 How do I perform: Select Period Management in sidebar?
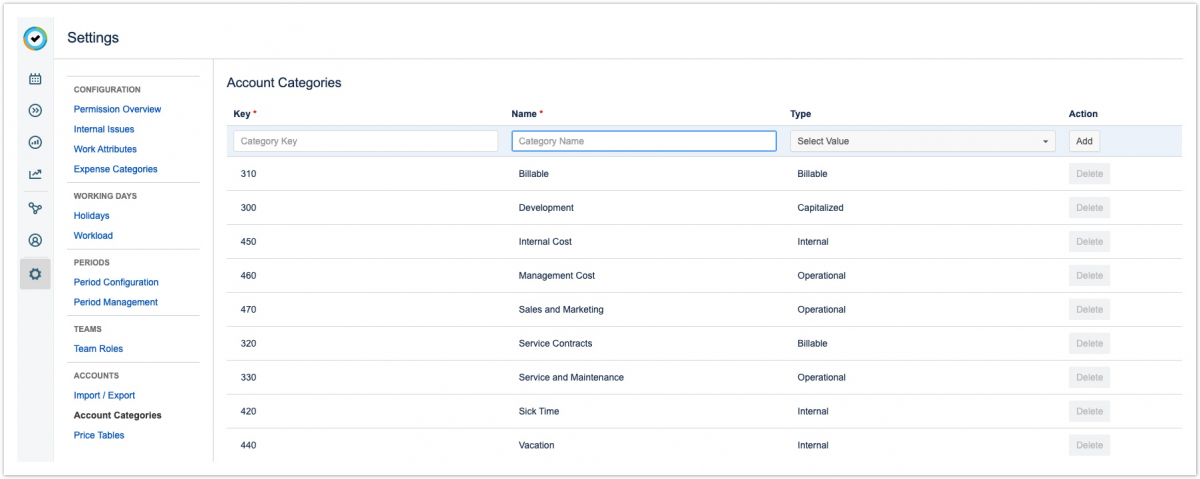point(115,302)
